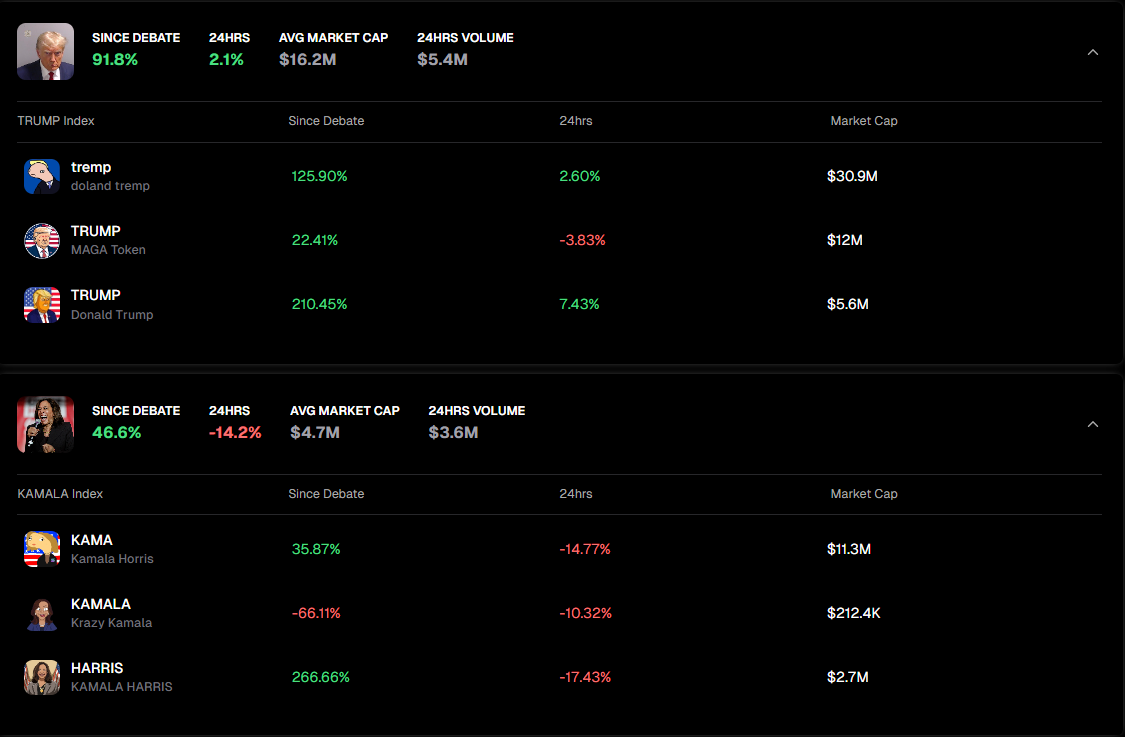The image size is (1125, 737).
Task: Select the 125.90% since-debate value
Action: 319,176
